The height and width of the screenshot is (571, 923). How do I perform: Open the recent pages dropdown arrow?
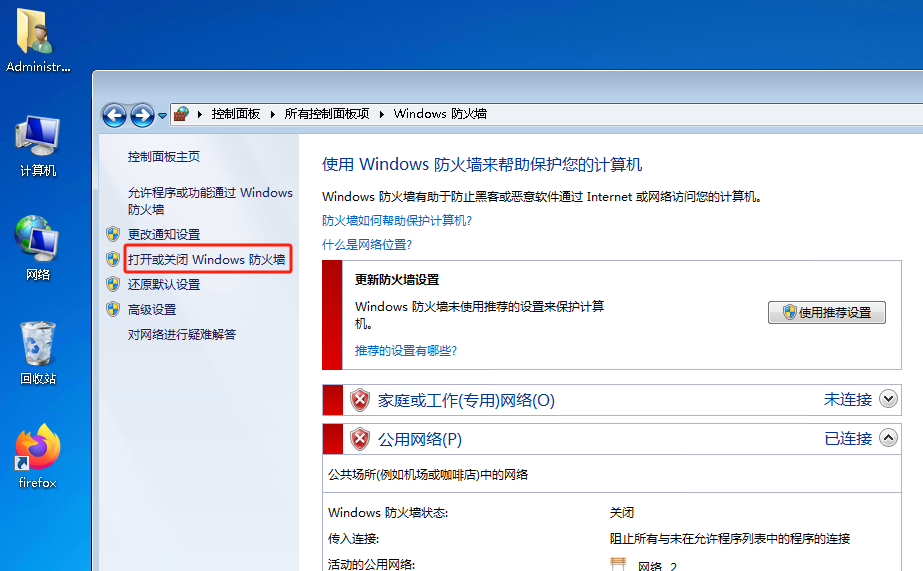point(162,116)
